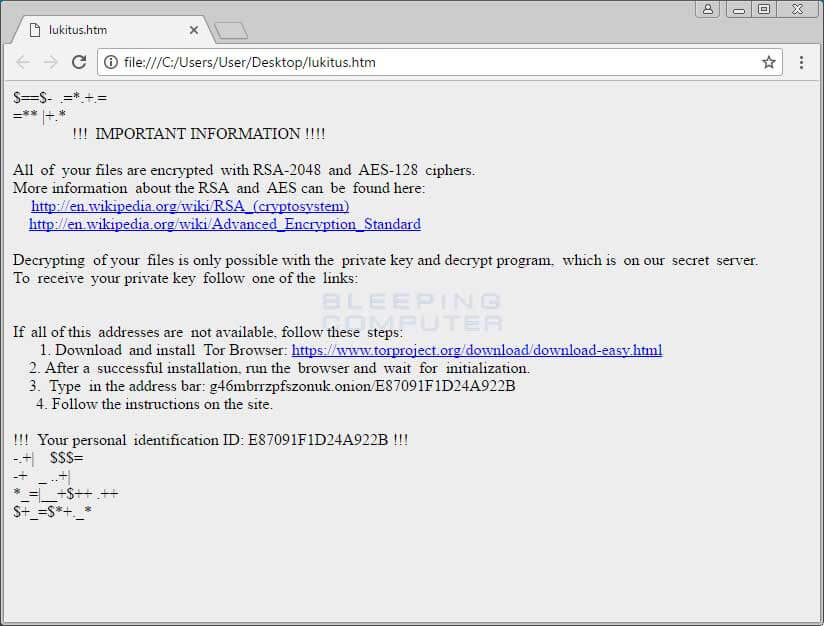Click the 'Follow the instructions on the site' step
The image size is (824, 626).
tap(154, 404)
